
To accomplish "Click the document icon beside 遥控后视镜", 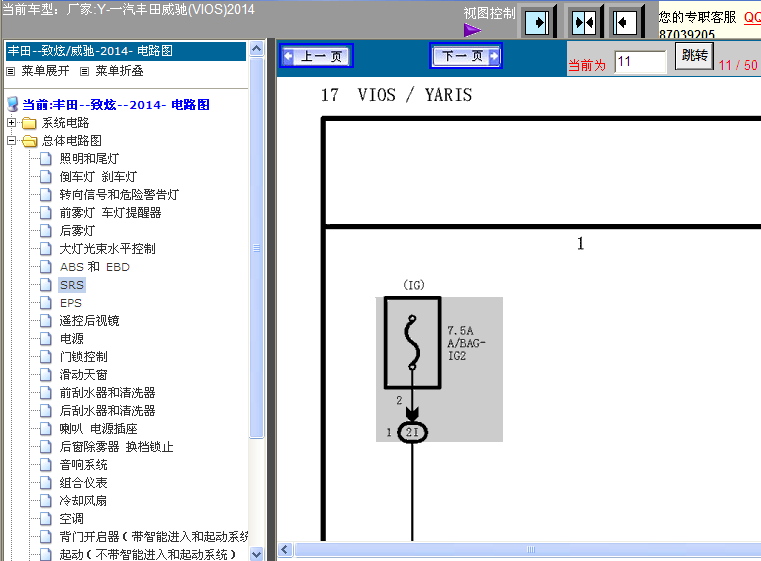I will point(46,321).
